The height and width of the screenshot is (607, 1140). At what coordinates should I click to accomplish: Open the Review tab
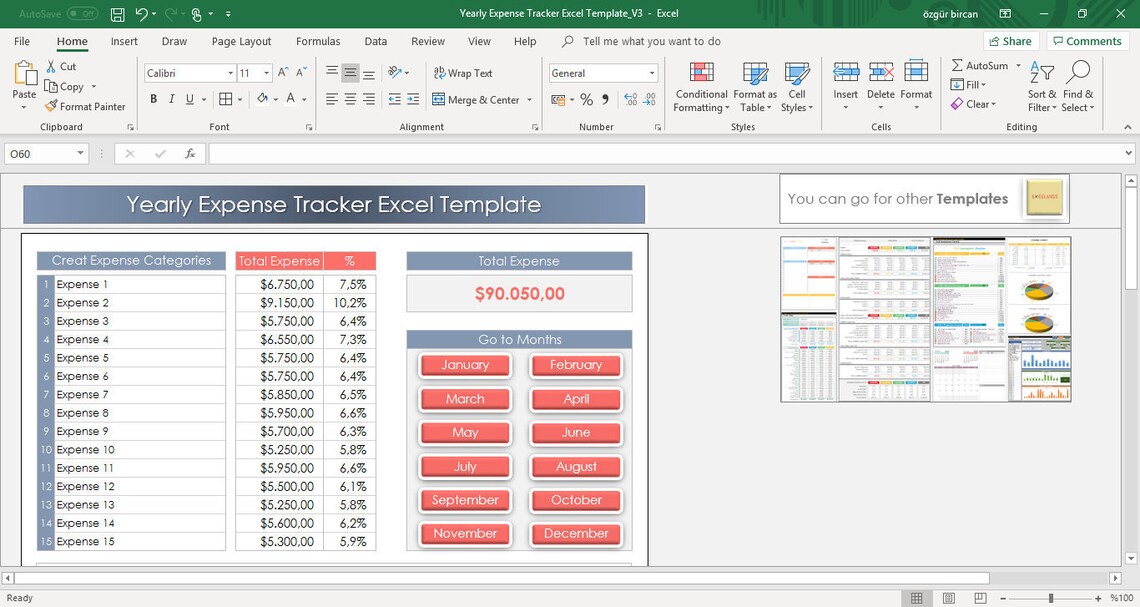point(427,41)
